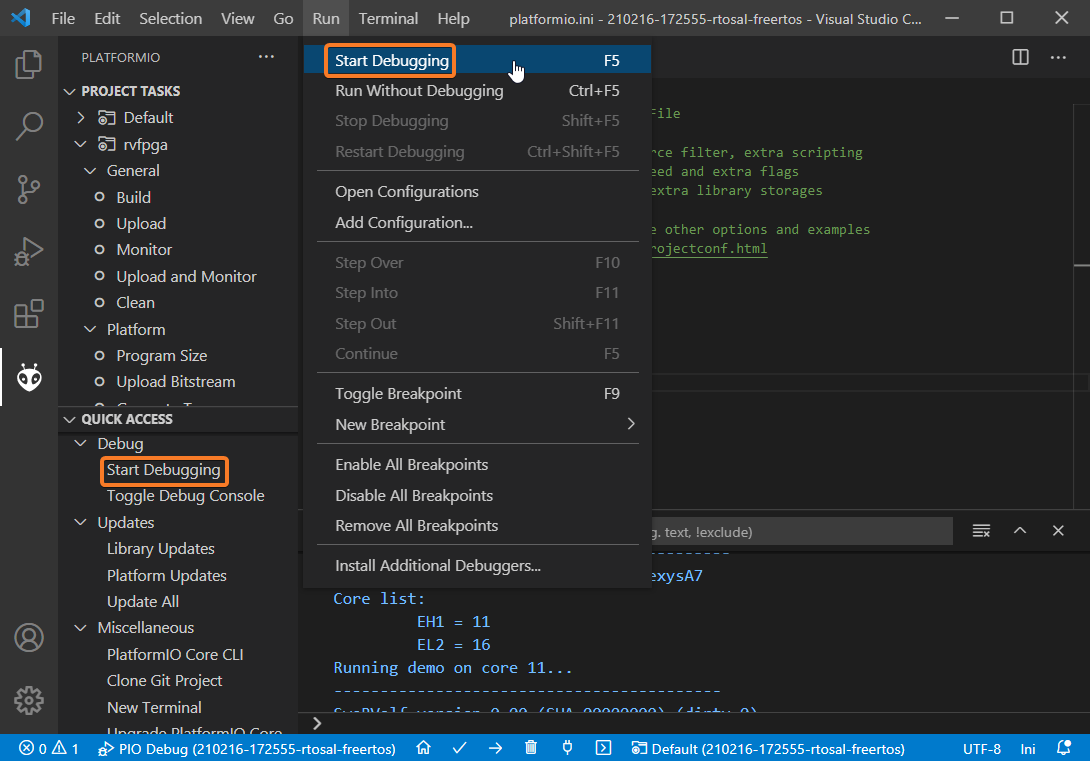Open the Search view in the activity bar
The width and height of the screenshot is (1090, 761).
pos(29,126)
